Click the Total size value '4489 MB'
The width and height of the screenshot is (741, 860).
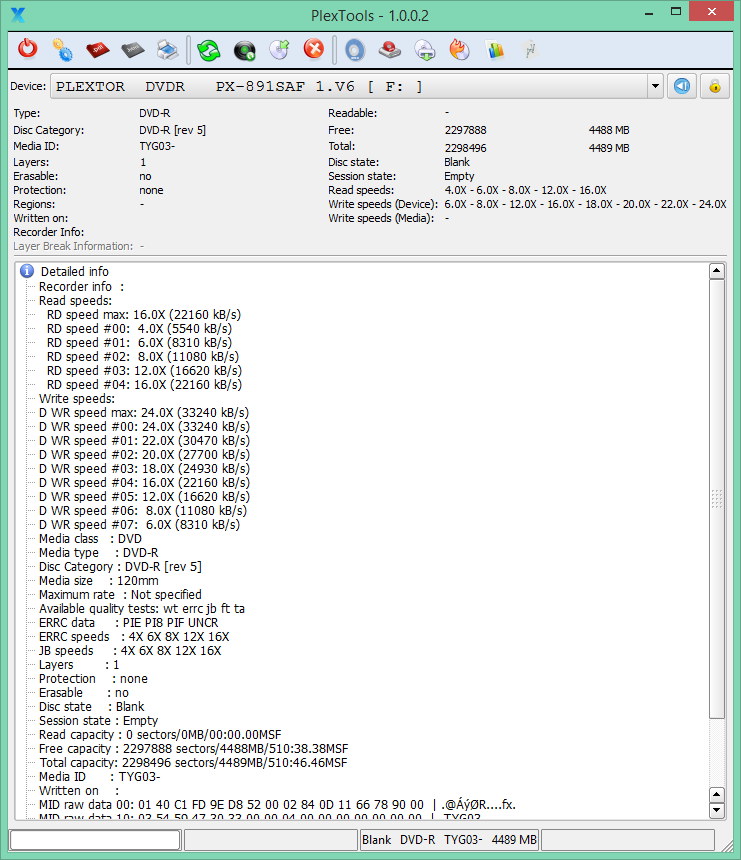pos(609,148)
